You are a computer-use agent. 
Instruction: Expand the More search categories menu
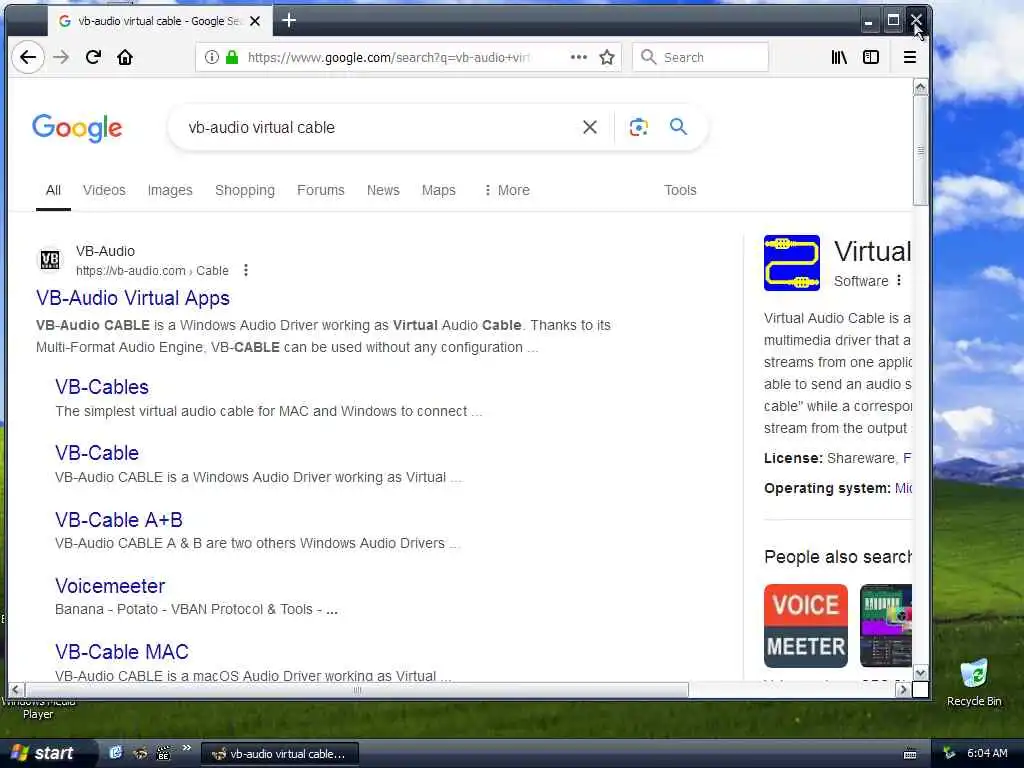(x=507, y=190)
